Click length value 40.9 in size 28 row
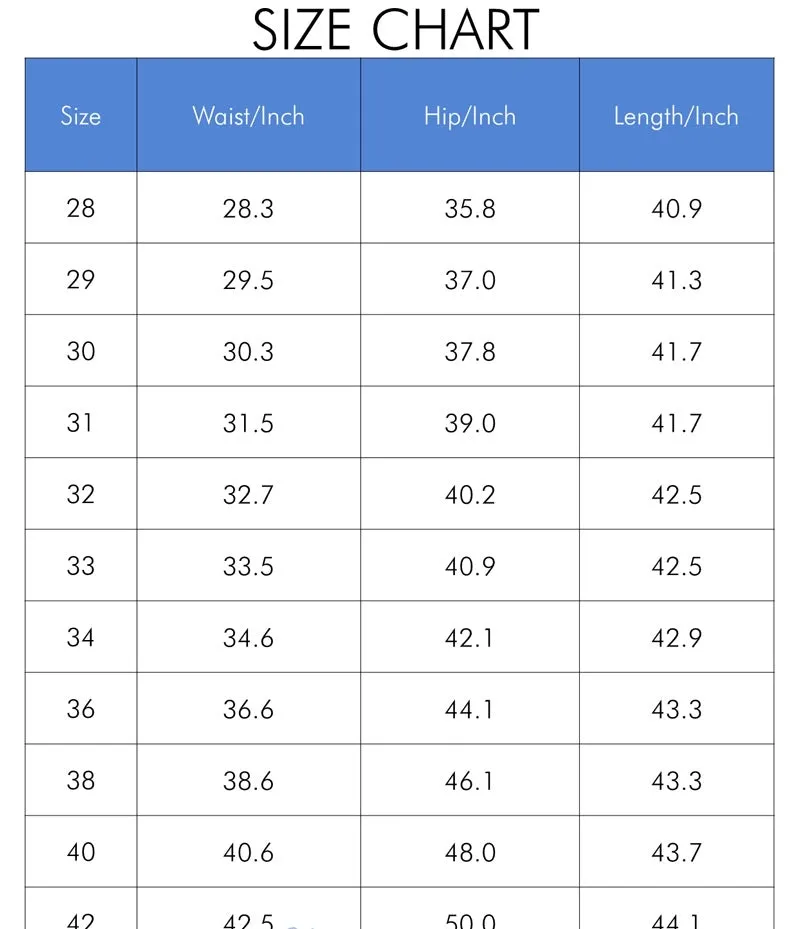This screenshot has height=929, width=800. coord(676,208)
